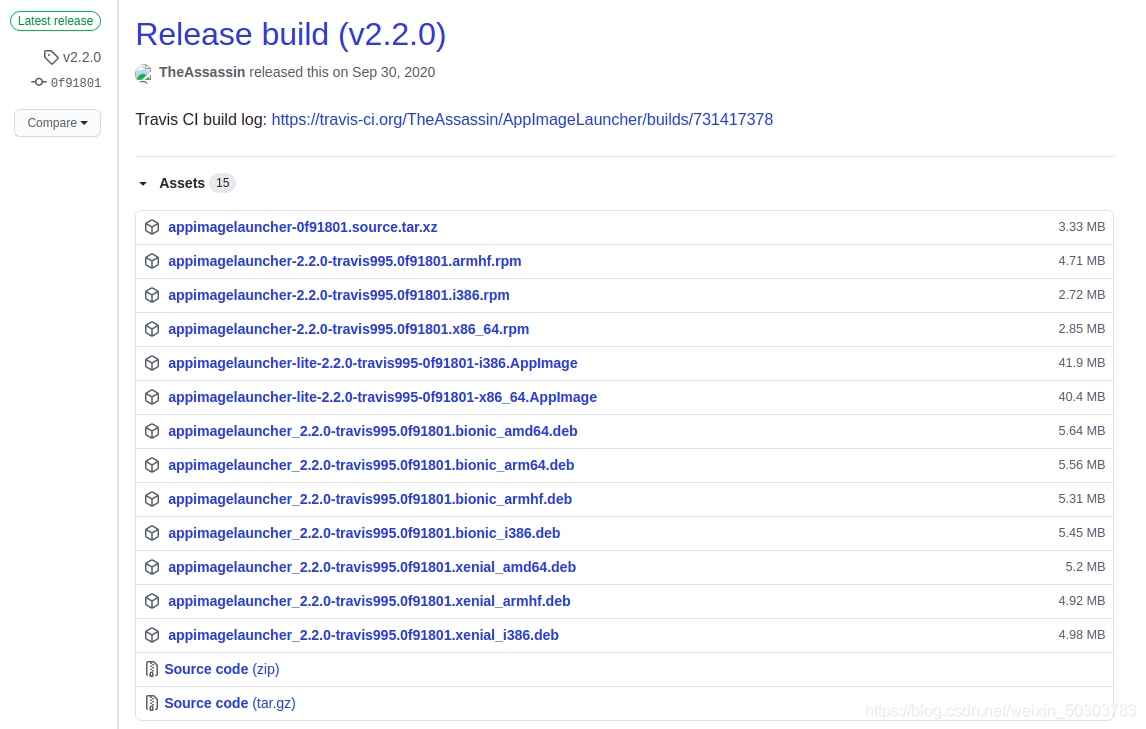Click the zip file icon beside Source code (tar.gz)
1146x729 pixels.
coord(152,703)
